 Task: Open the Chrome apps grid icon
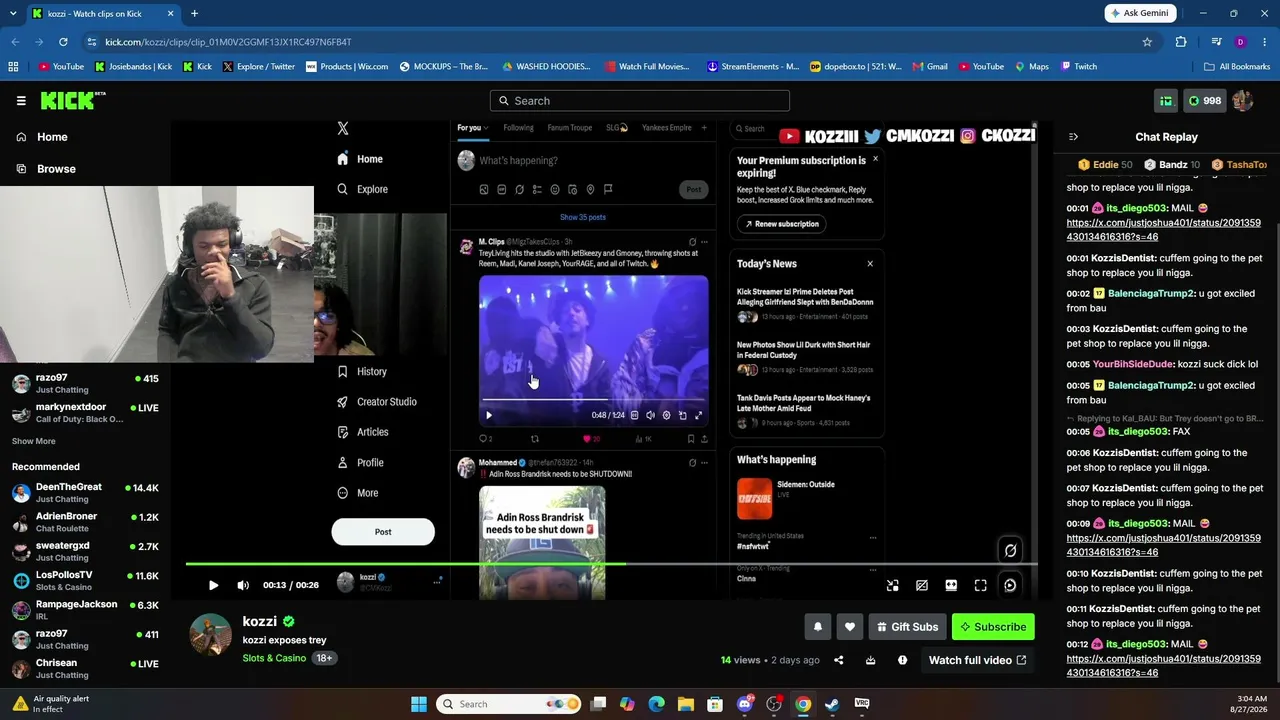[13, 67]
